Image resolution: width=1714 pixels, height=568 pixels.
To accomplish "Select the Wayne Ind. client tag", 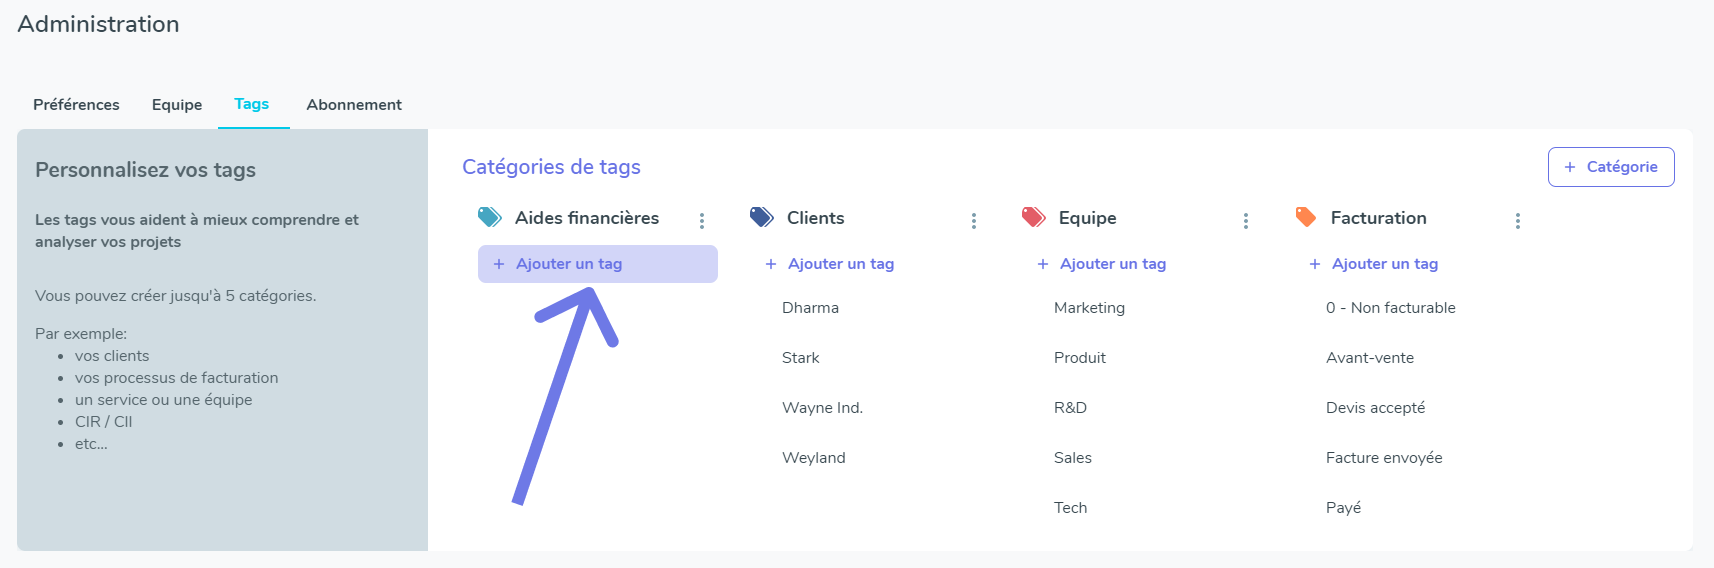I will click(822, 408).
